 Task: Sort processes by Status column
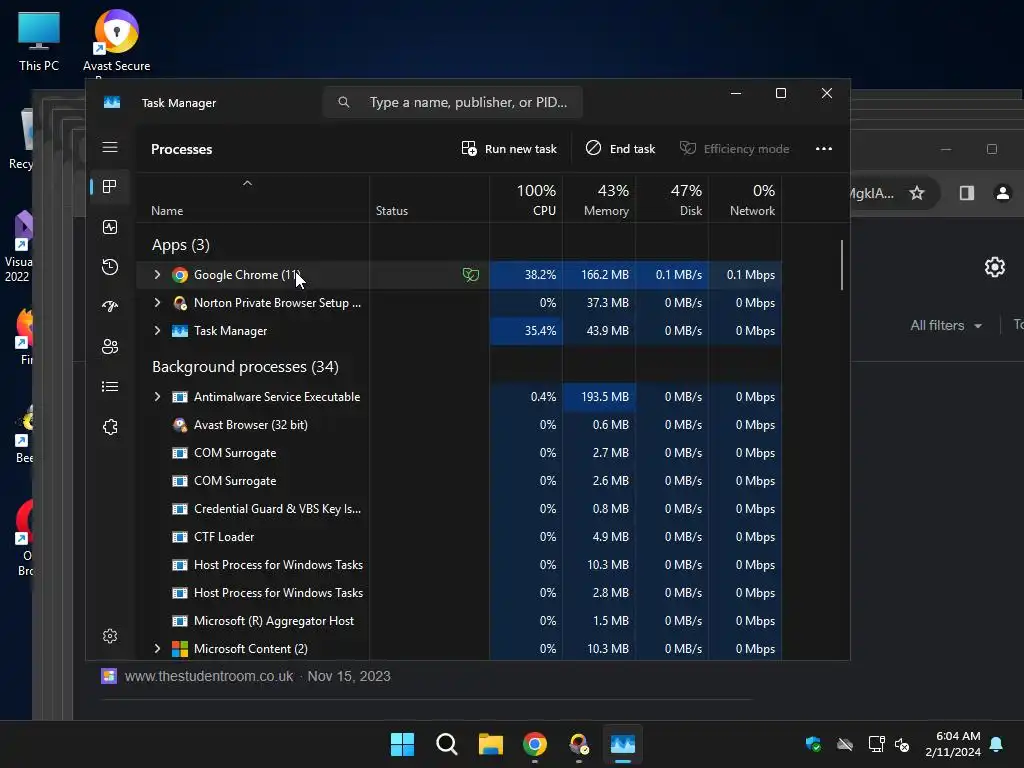click(392, 211)
